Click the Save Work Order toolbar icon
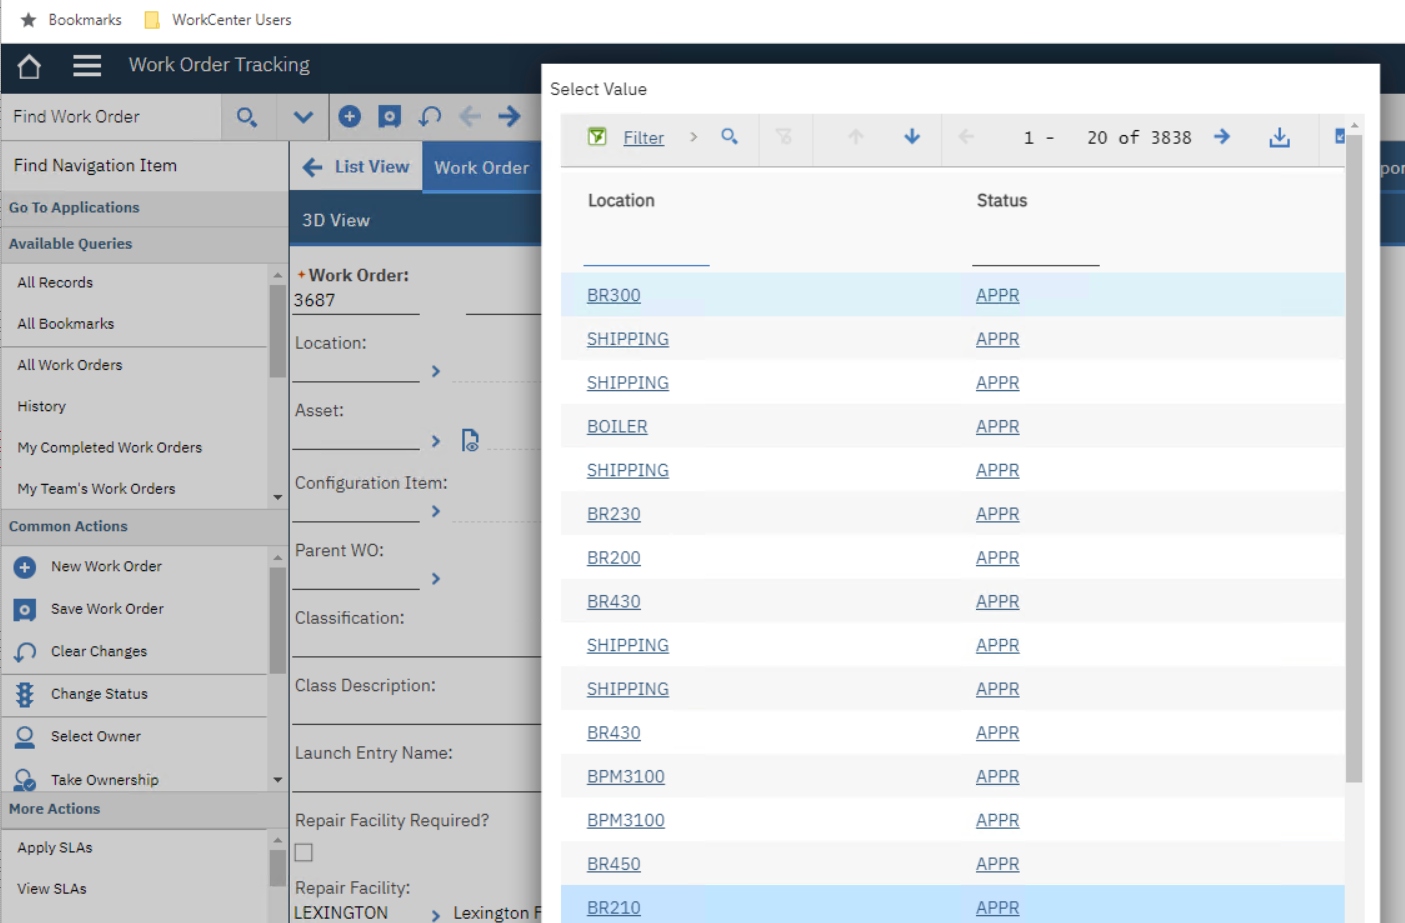1405x923 pixels. [x=389, y=116]
